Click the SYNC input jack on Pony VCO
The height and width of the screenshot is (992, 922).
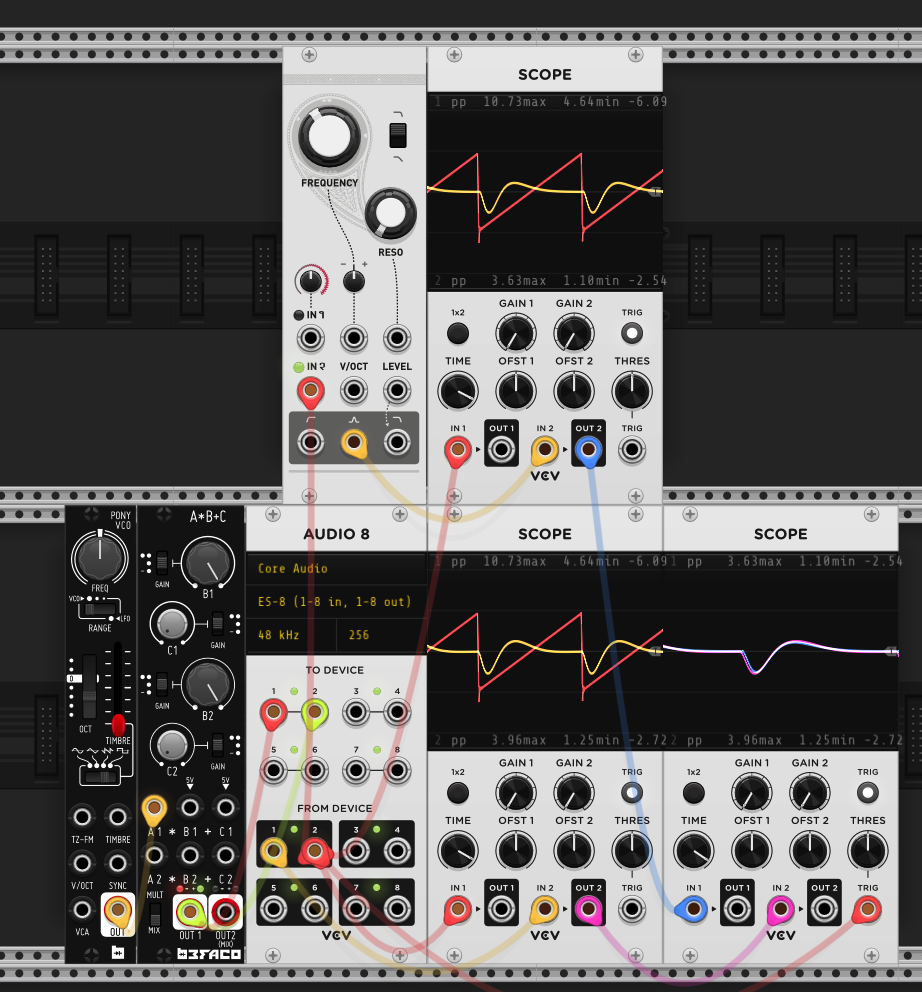tap(117, 862)
